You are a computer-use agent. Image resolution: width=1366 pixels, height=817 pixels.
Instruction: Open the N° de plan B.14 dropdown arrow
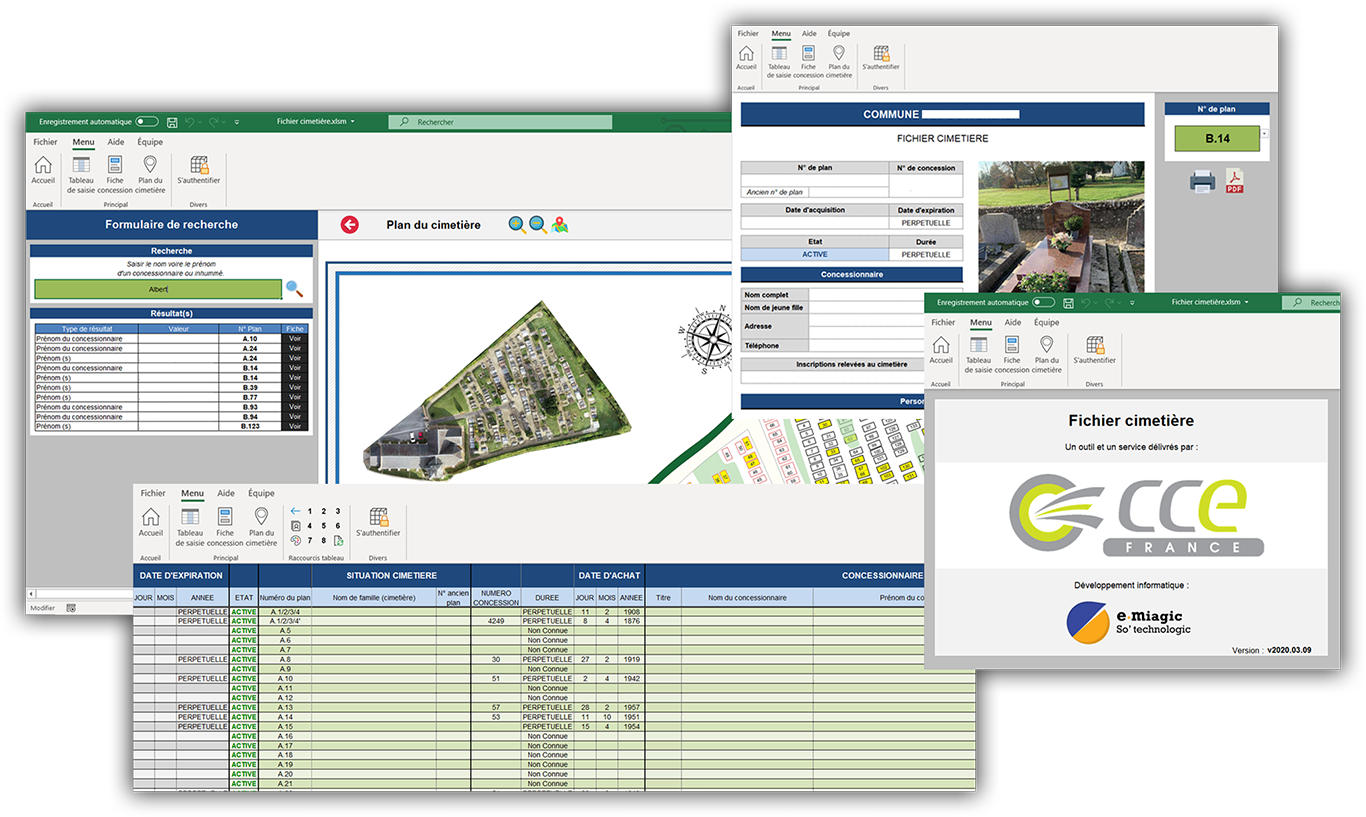pos(1266,133)
